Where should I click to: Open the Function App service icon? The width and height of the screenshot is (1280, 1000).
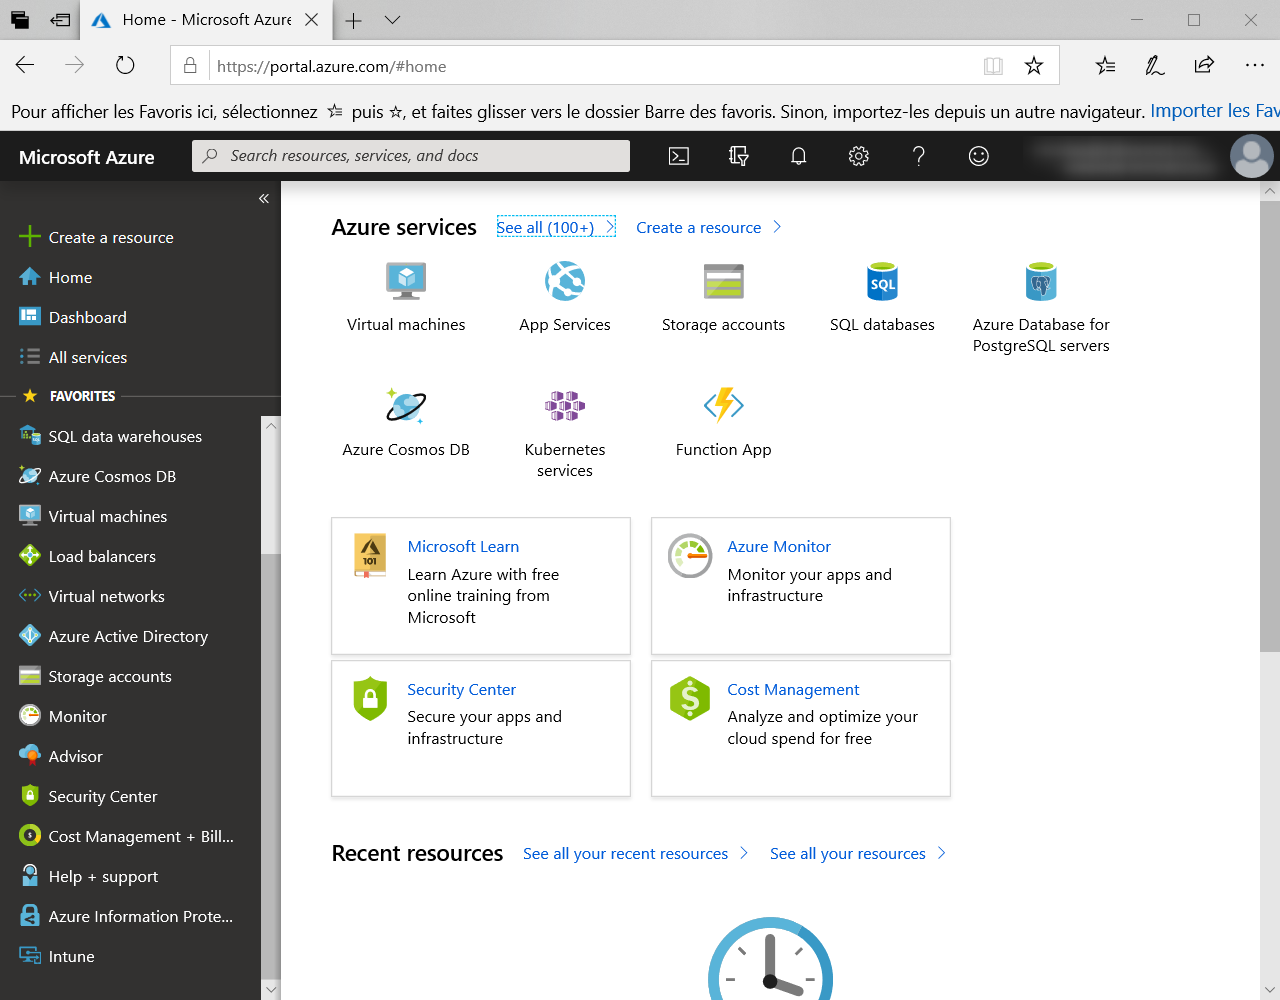pos(723,406)
